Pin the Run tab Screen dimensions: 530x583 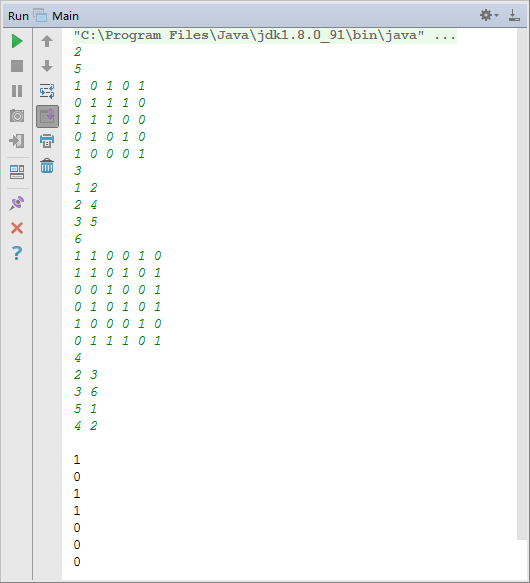pyautogui.click(x=17, y=203)
